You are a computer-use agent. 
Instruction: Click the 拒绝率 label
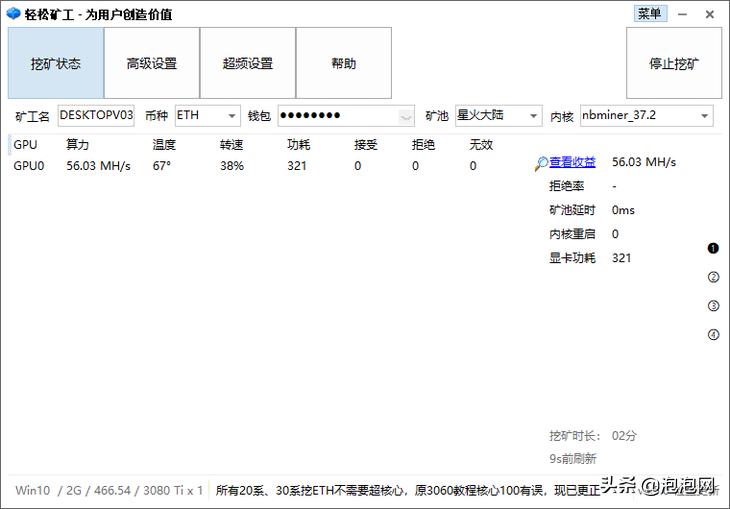tap(567, 186)
